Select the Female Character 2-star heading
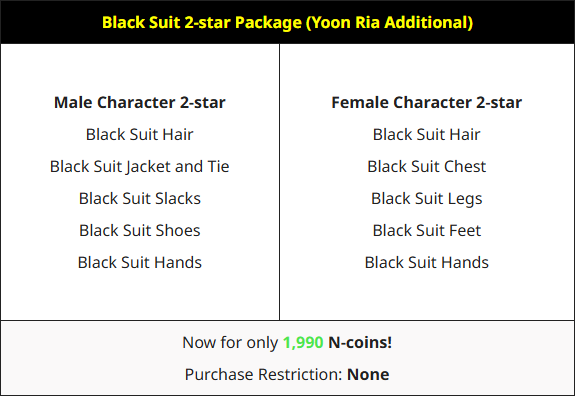The image size is (575, 396). (x=426, y=102)
